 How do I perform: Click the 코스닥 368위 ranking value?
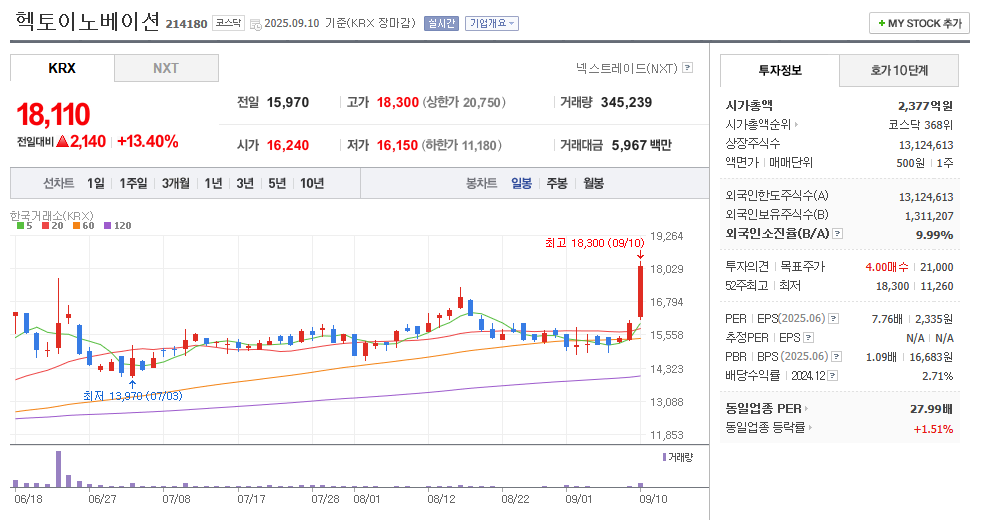tap(921, 125)
